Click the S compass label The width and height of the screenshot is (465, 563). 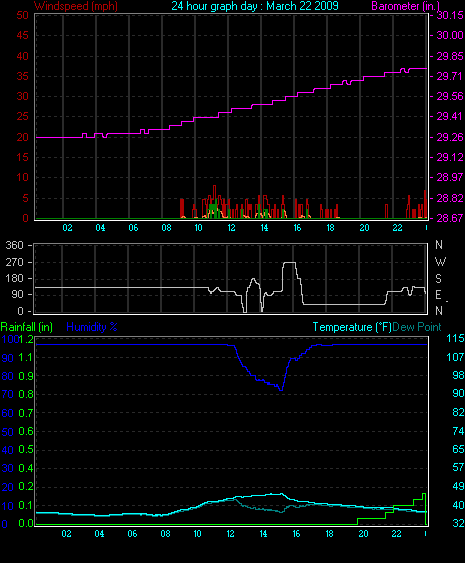point(438,279)
